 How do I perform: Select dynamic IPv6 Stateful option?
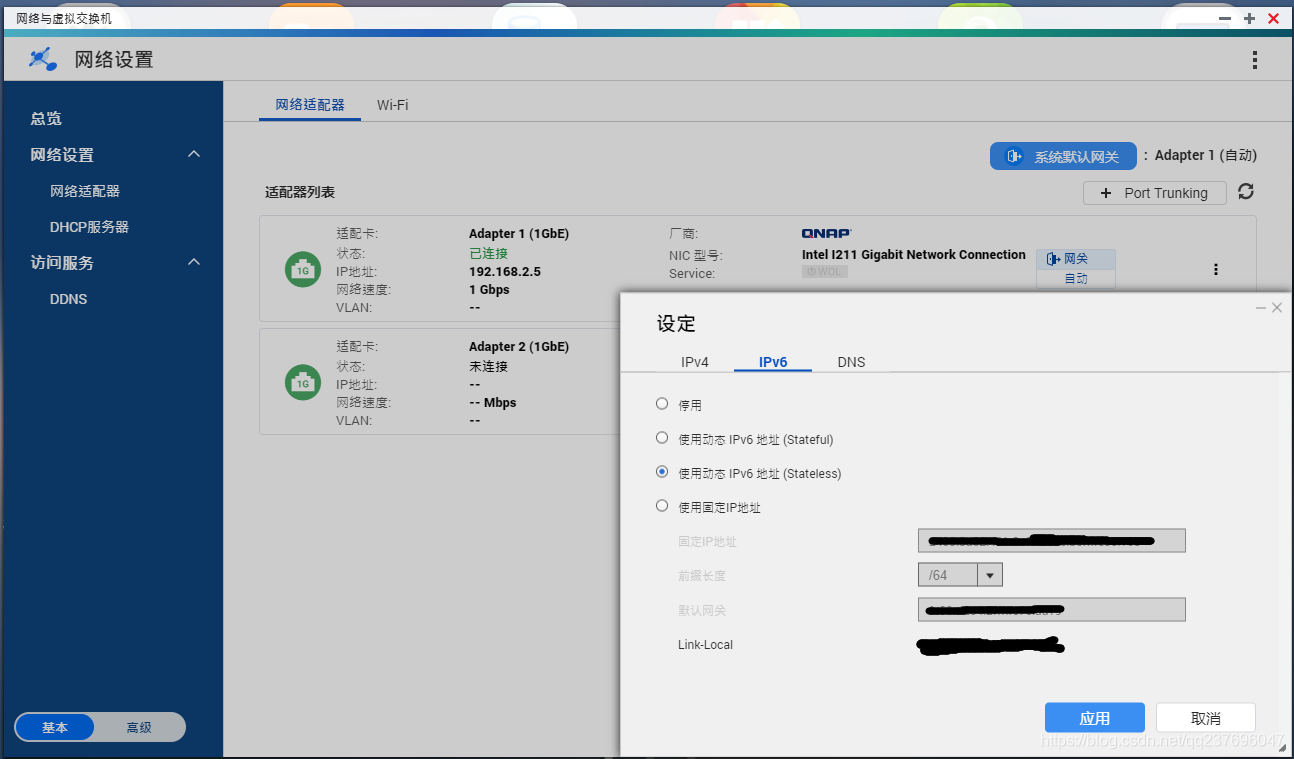tap(662, 438)
